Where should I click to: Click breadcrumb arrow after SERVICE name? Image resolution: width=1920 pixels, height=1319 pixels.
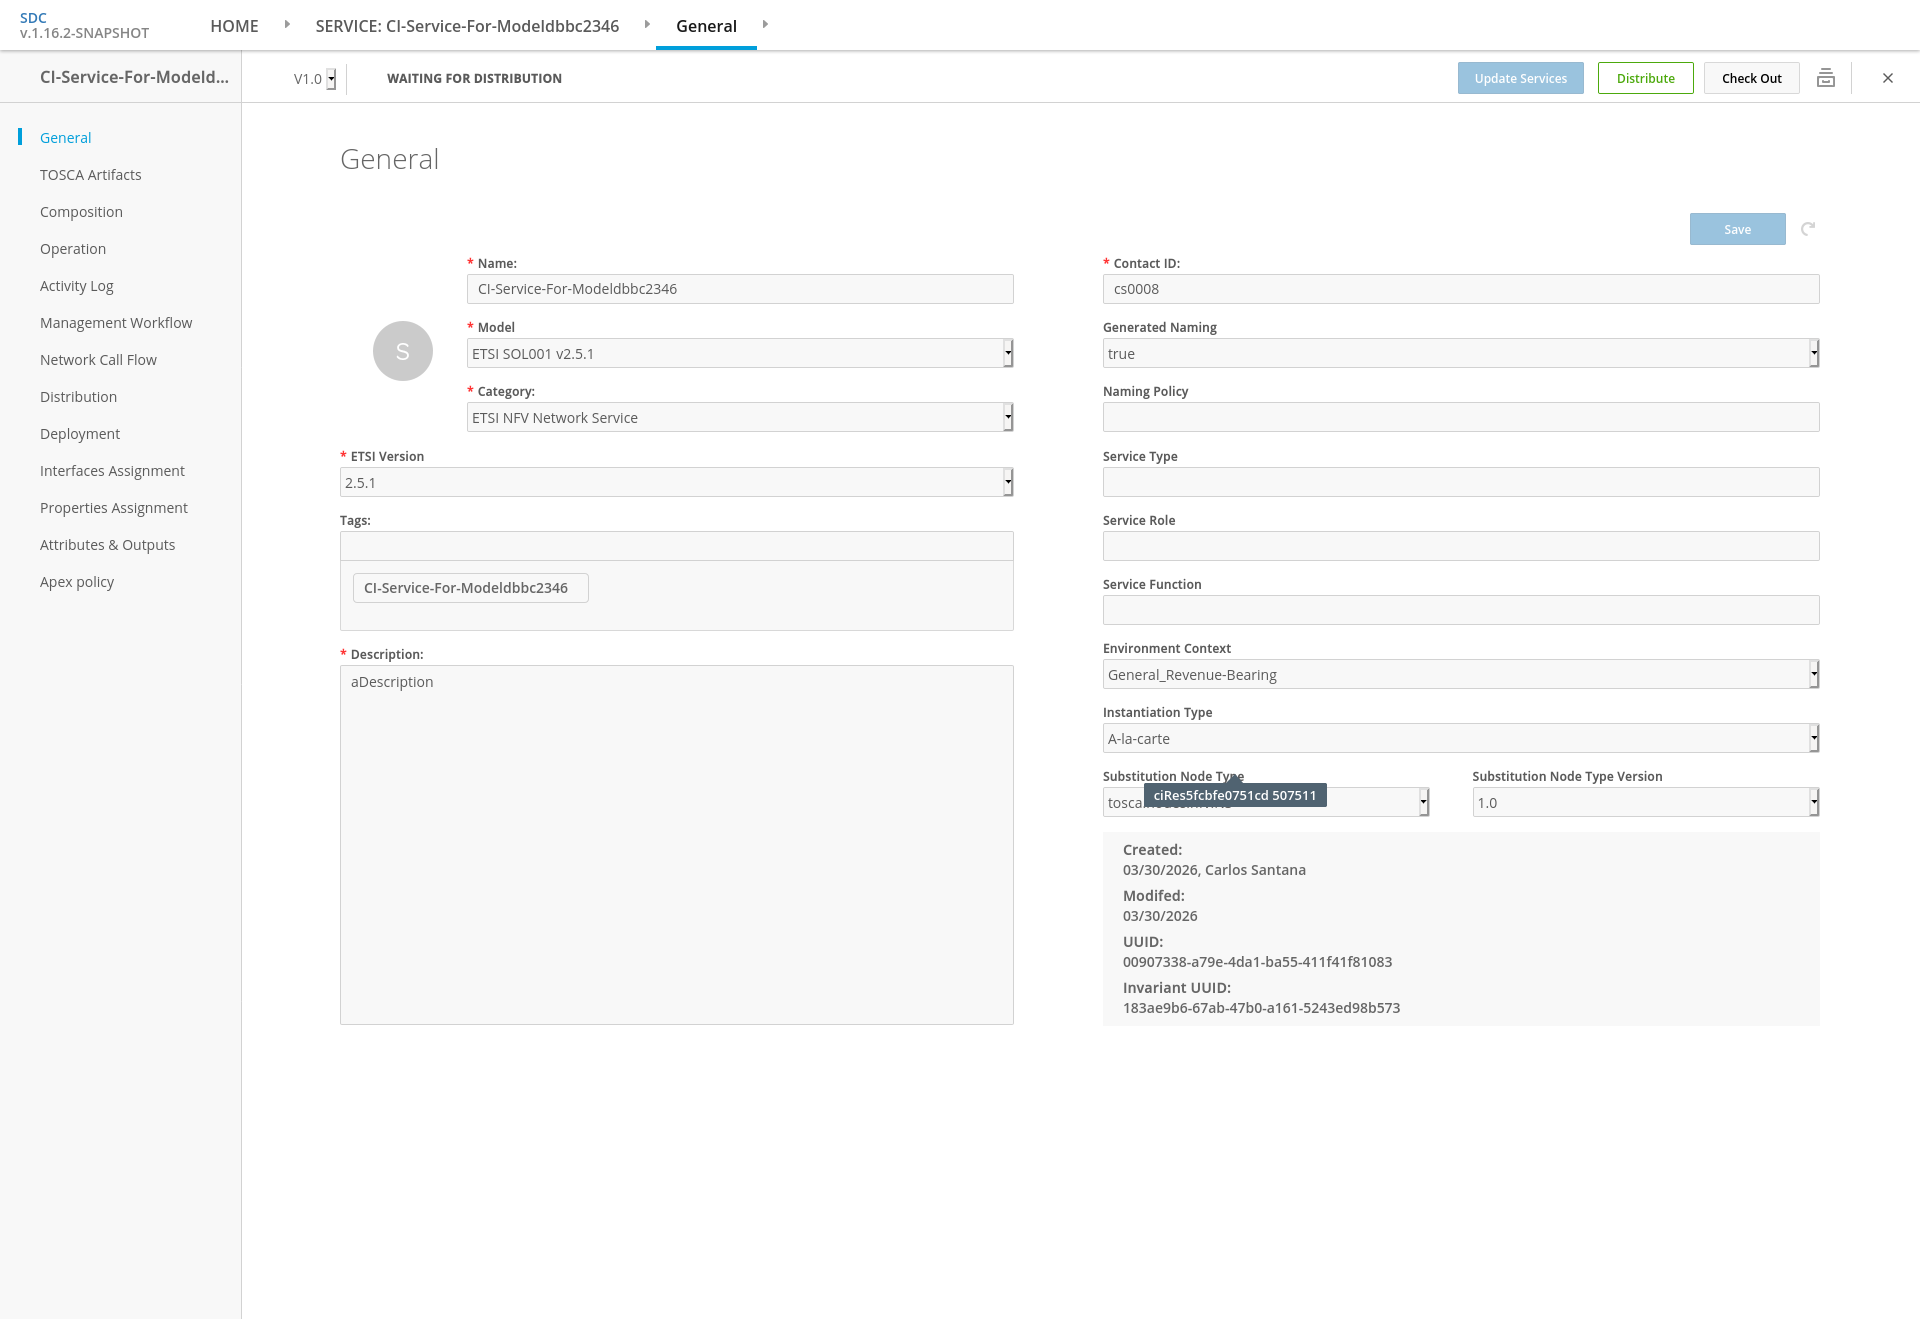coord(647,24)
